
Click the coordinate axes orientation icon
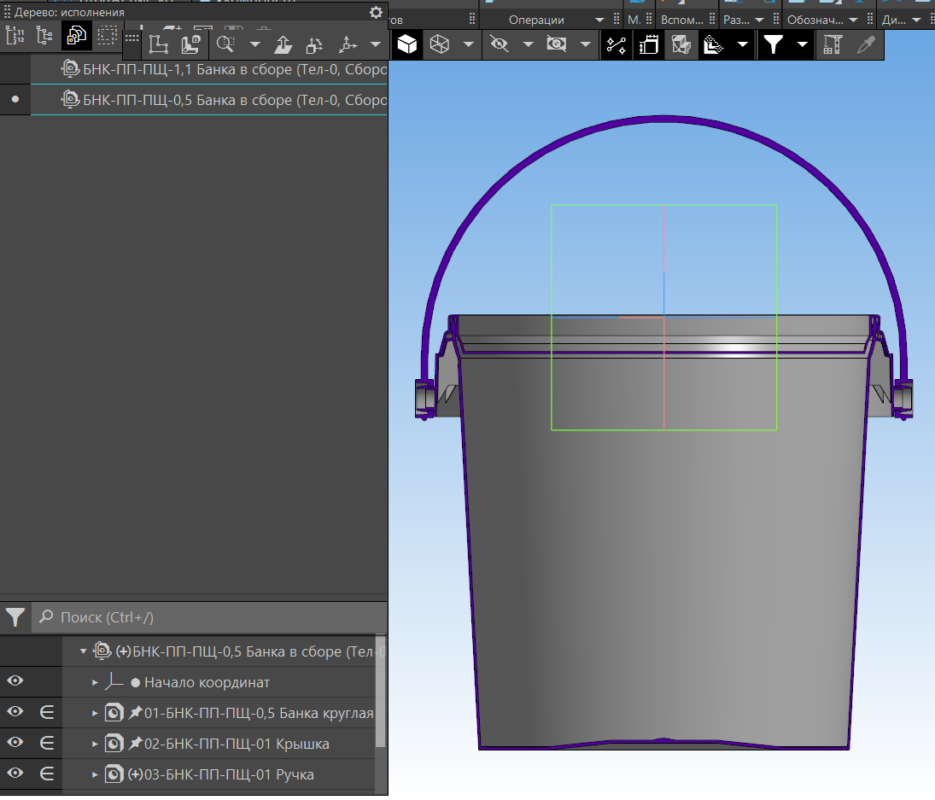coord(348,45)
